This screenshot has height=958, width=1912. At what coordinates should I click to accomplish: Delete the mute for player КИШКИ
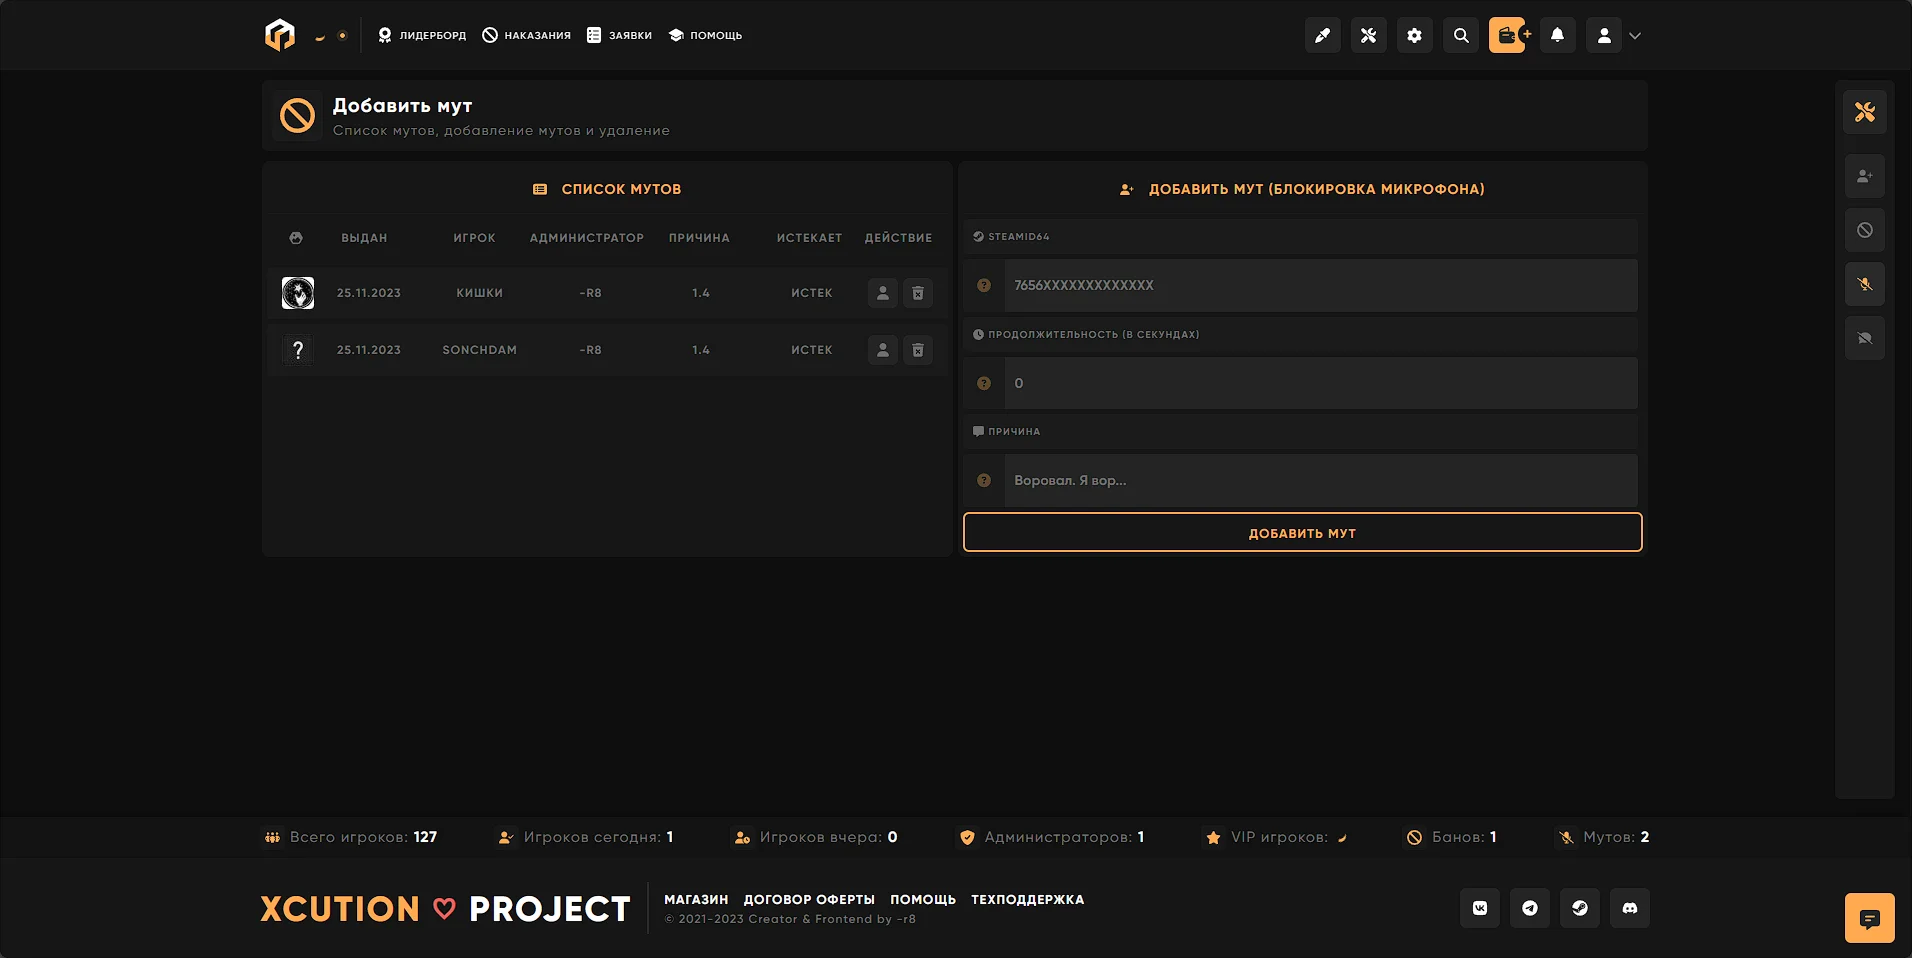coord(917,293)
